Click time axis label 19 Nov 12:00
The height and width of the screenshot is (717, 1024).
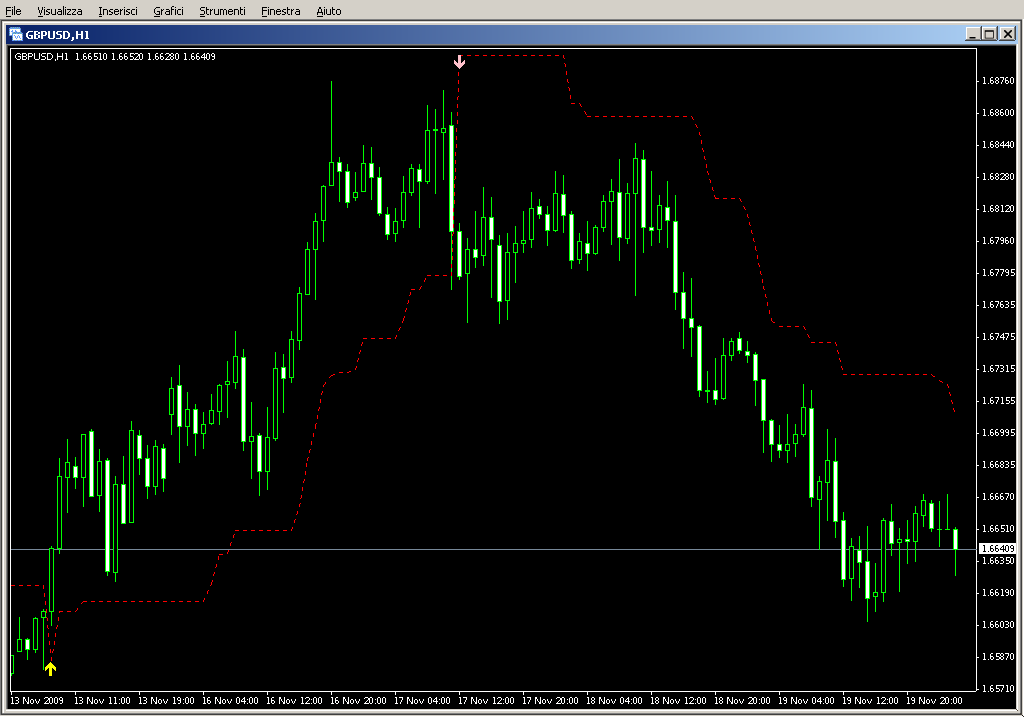[x=870, y=701]
